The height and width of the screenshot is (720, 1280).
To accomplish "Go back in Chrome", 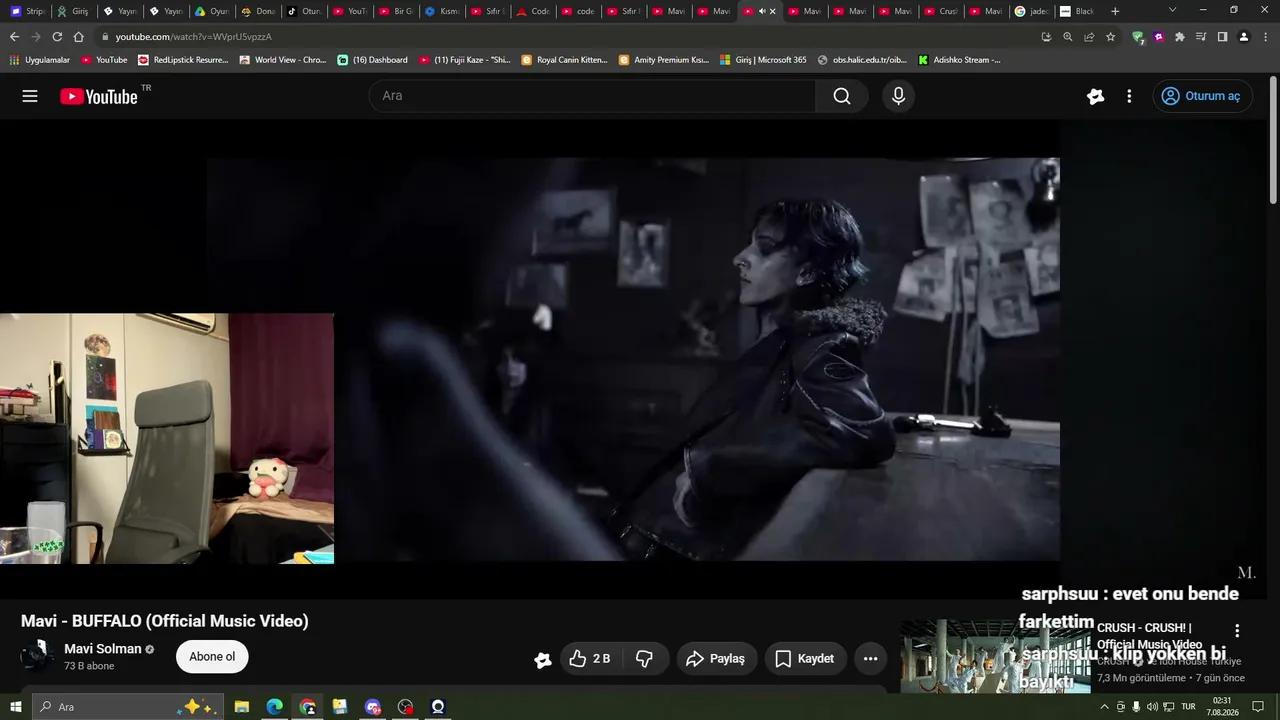I will tap(14, 37).
